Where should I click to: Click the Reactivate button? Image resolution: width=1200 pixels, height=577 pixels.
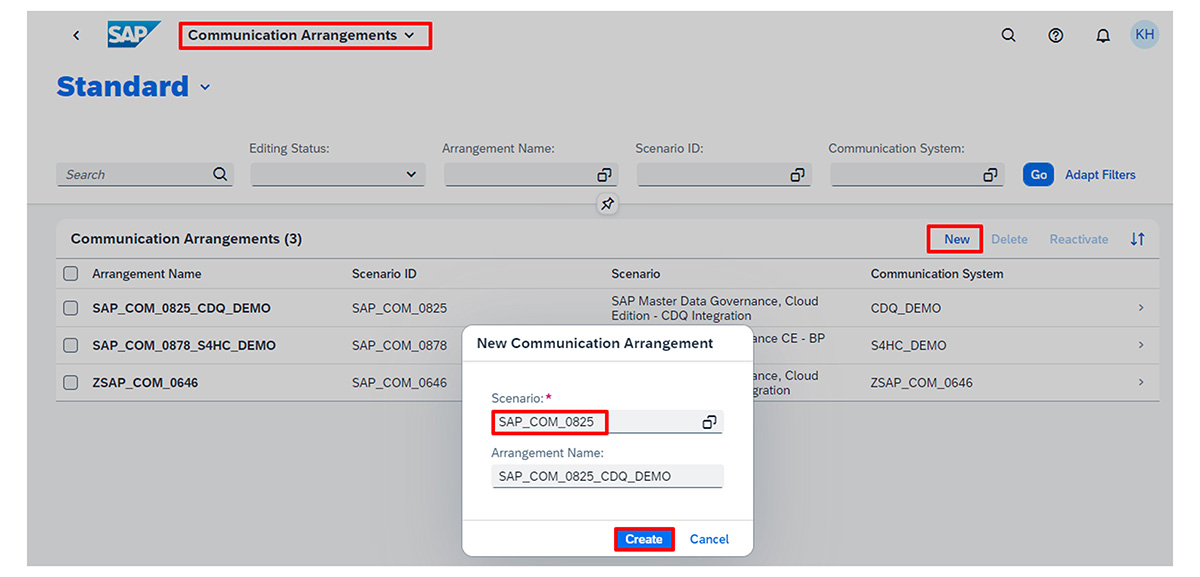[x=1079, y=239]
